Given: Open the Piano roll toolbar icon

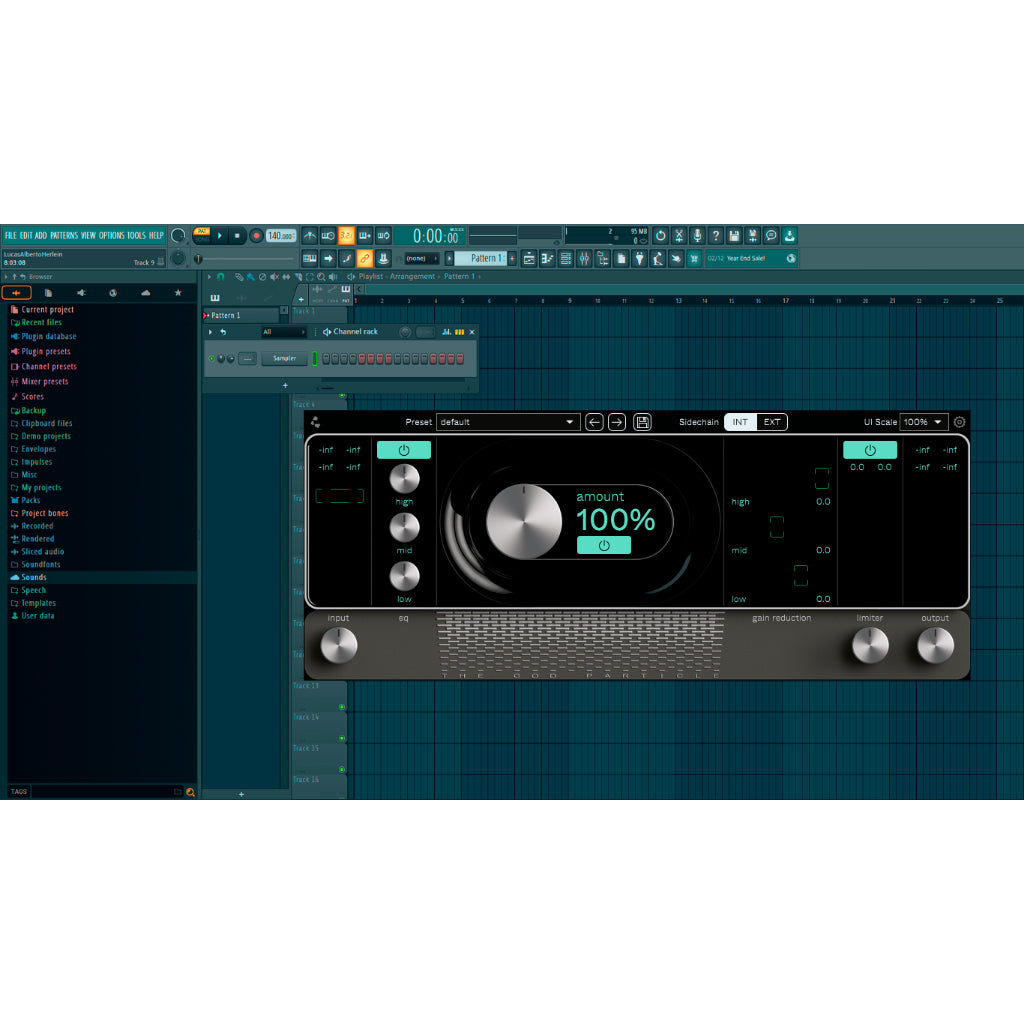Looking at the screenshot, I should click(548, 258).
